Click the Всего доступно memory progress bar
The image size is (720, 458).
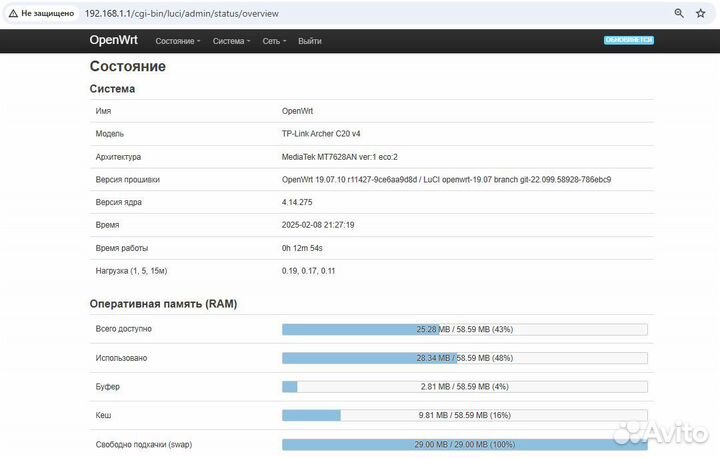coord(465,329)
